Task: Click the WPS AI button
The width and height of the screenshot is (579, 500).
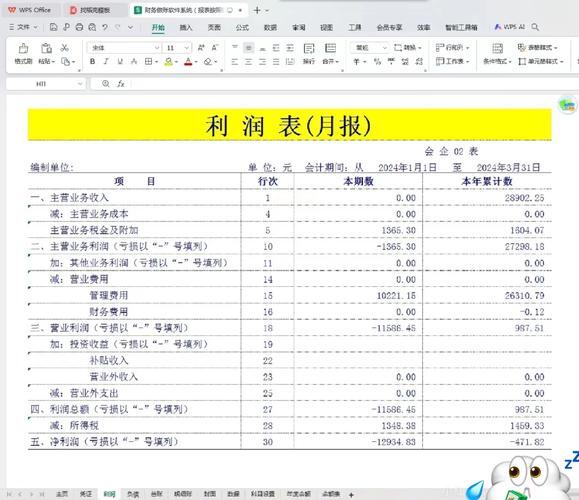Action: 510,27
